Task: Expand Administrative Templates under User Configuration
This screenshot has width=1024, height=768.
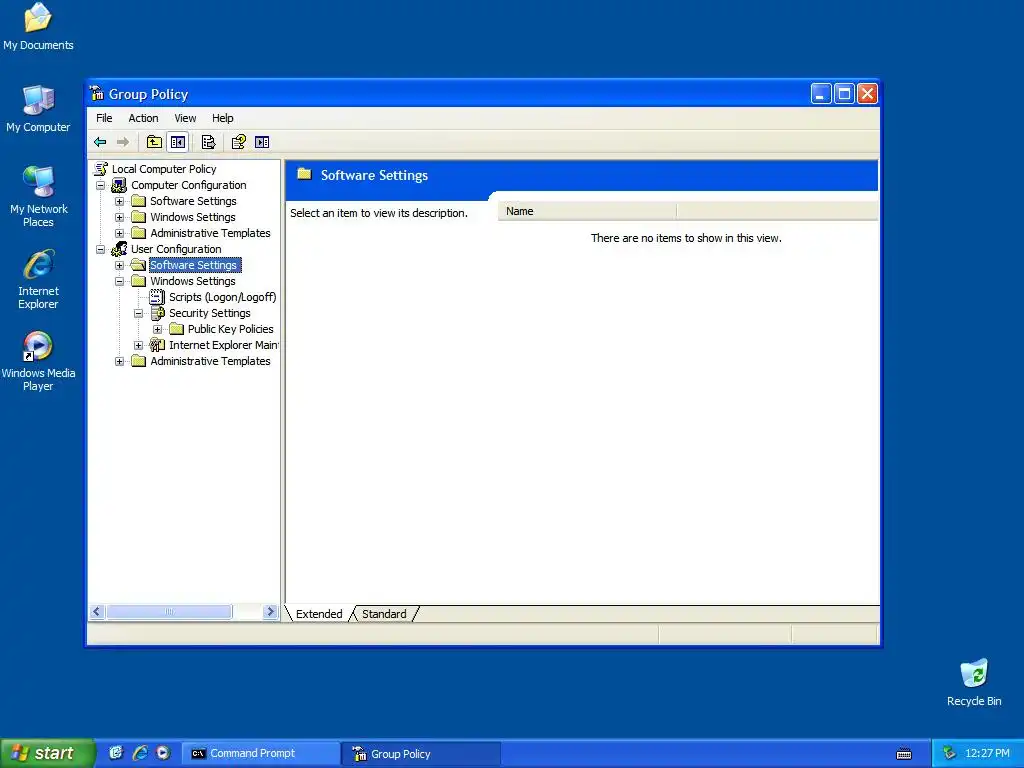Action: [120, 361]
